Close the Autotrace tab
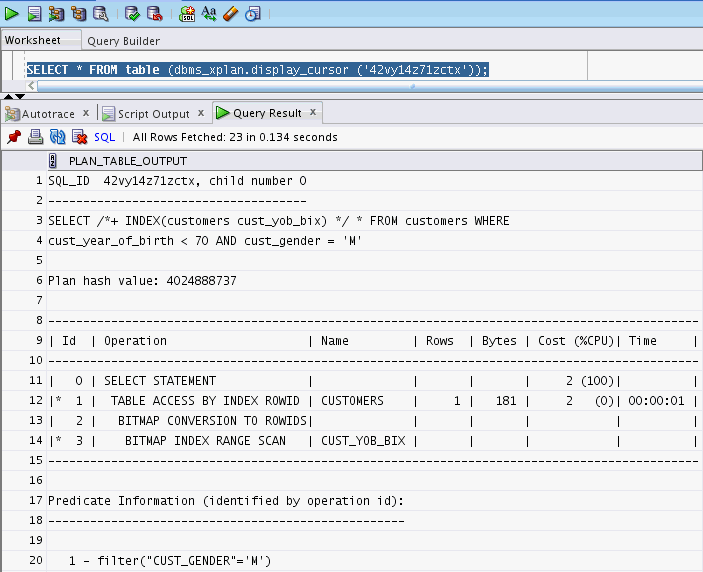The height and width of the screenshot is (572, 703). pos(86,113)
